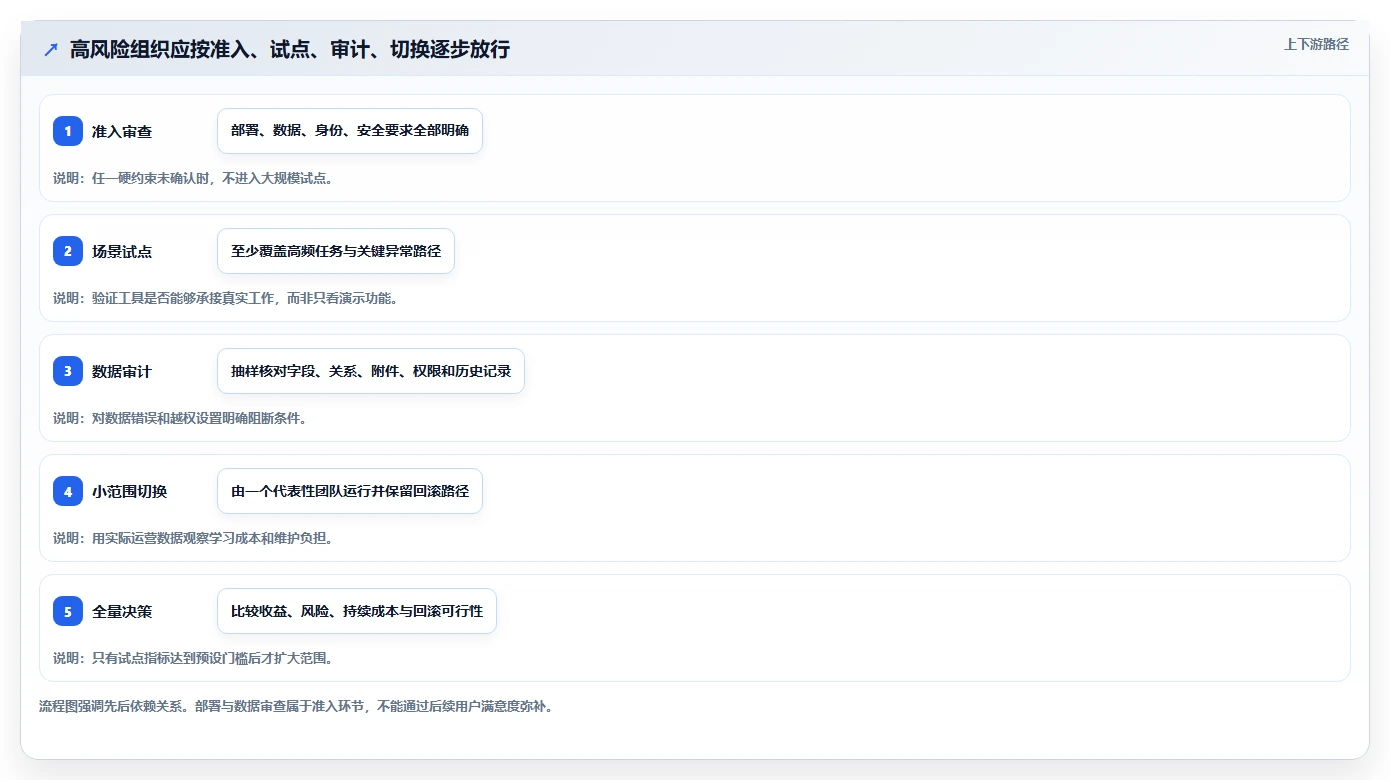Viewport: 1390px width, 780px height.
Task: Click the 部署、数据、身份、安全要求全部明确 chip
Action: pos(350,131)
